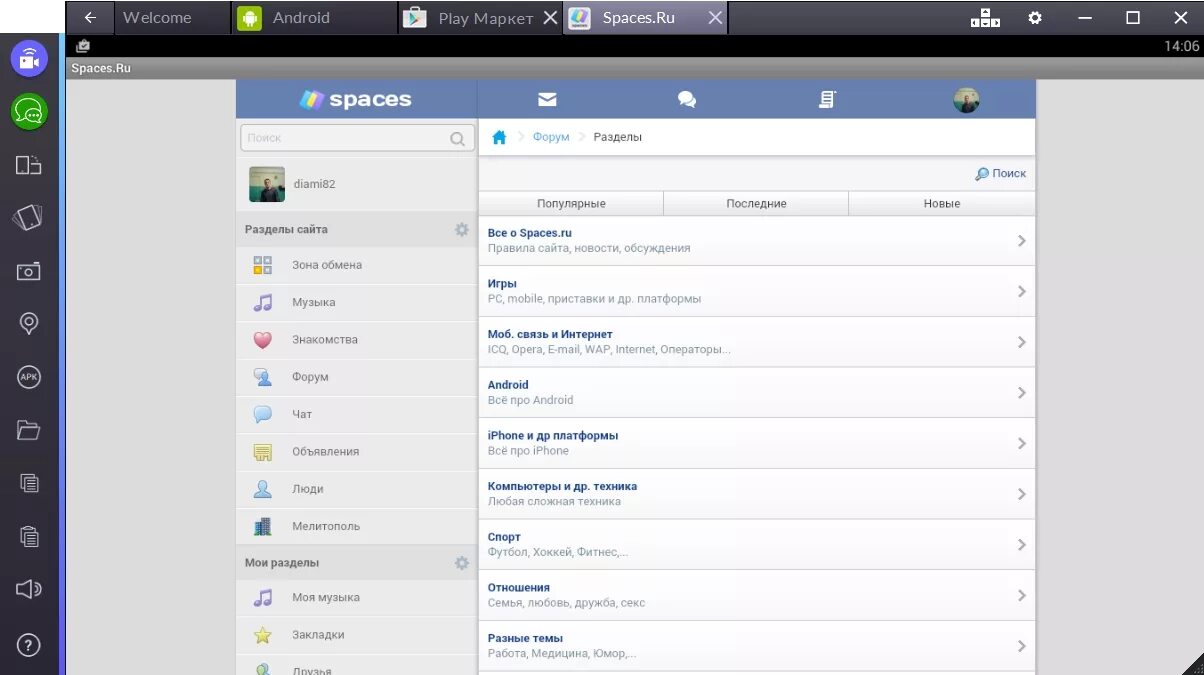
Task: Open the folder icon in emulator sidebar
Action: pyautogui.click(x=29, y=430)
